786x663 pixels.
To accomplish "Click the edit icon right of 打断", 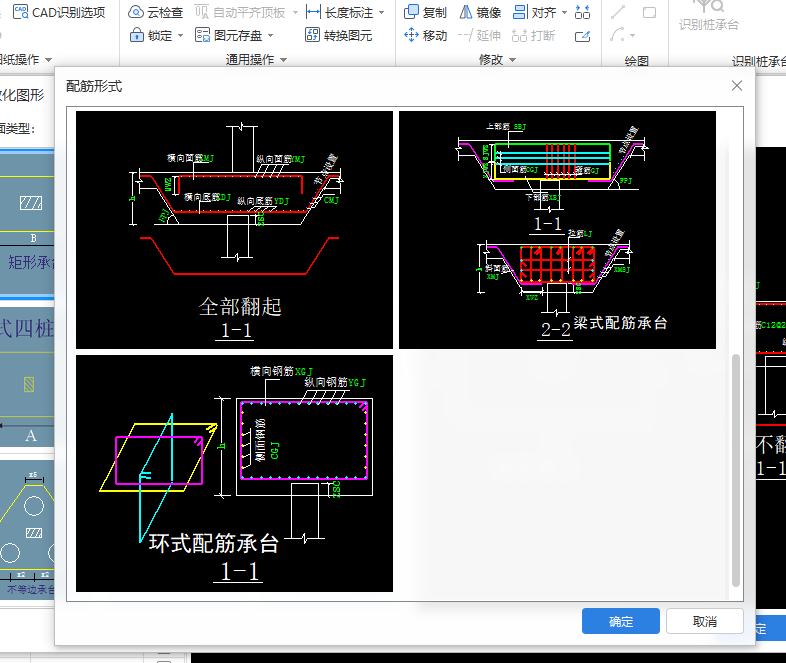I will pyautogui.click(x=582, y=35).
